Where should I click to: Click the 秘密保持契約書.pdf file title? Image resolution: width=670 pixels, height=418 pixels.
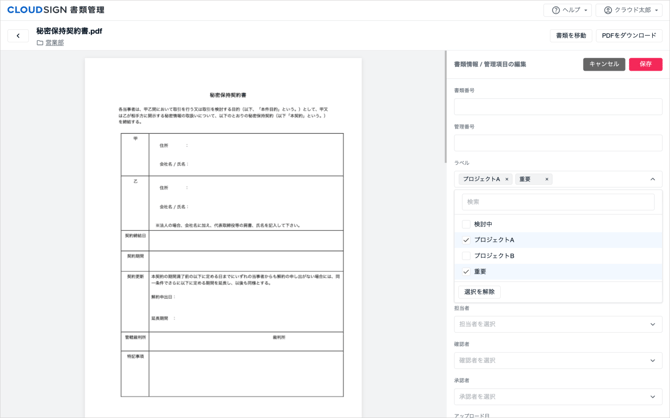click(69, 31)
